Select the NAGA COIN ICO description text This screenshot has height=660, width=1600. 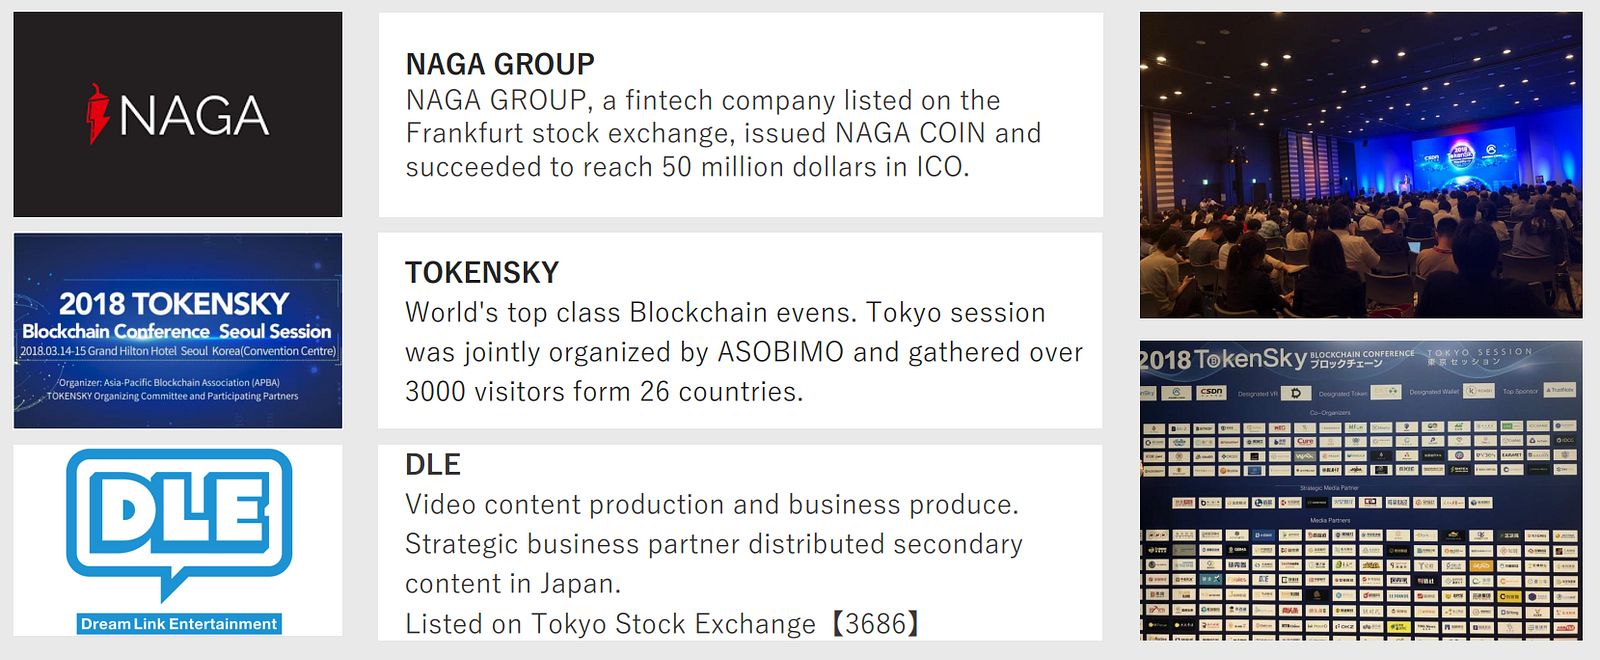(722, 134)
